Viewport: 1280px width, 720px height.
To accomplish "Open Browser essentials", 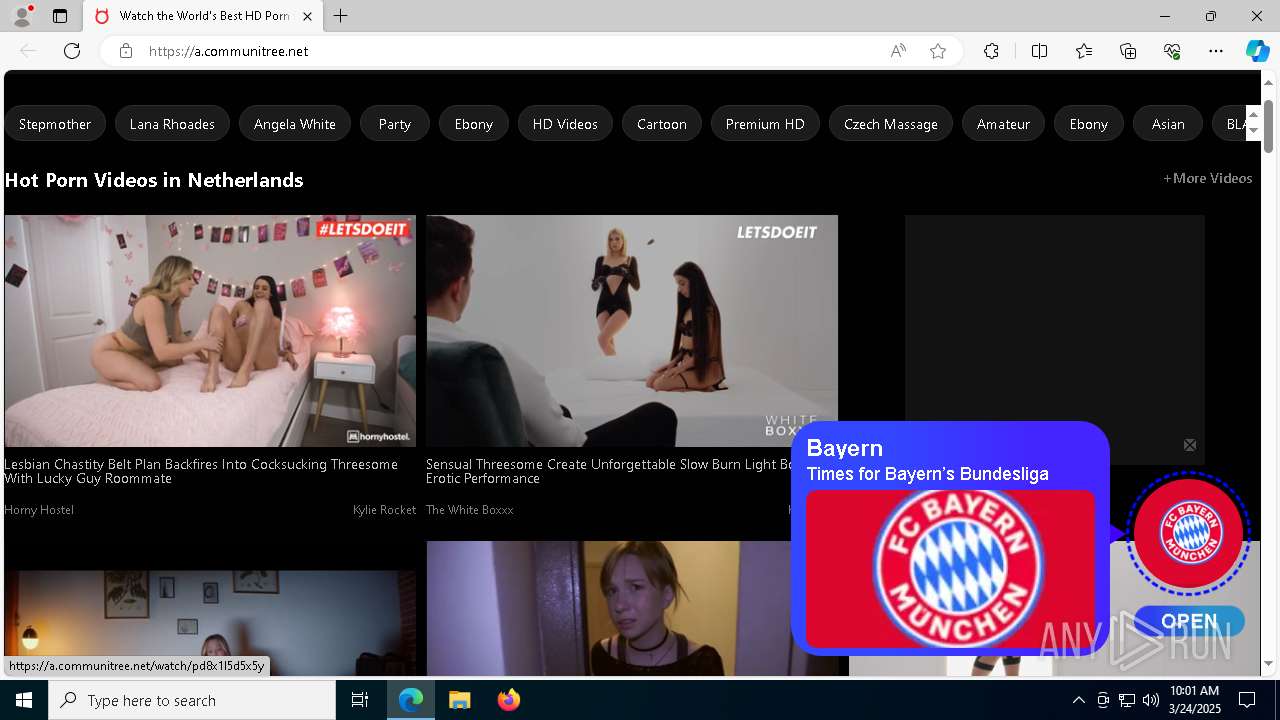I will (x=1172, y=51).
